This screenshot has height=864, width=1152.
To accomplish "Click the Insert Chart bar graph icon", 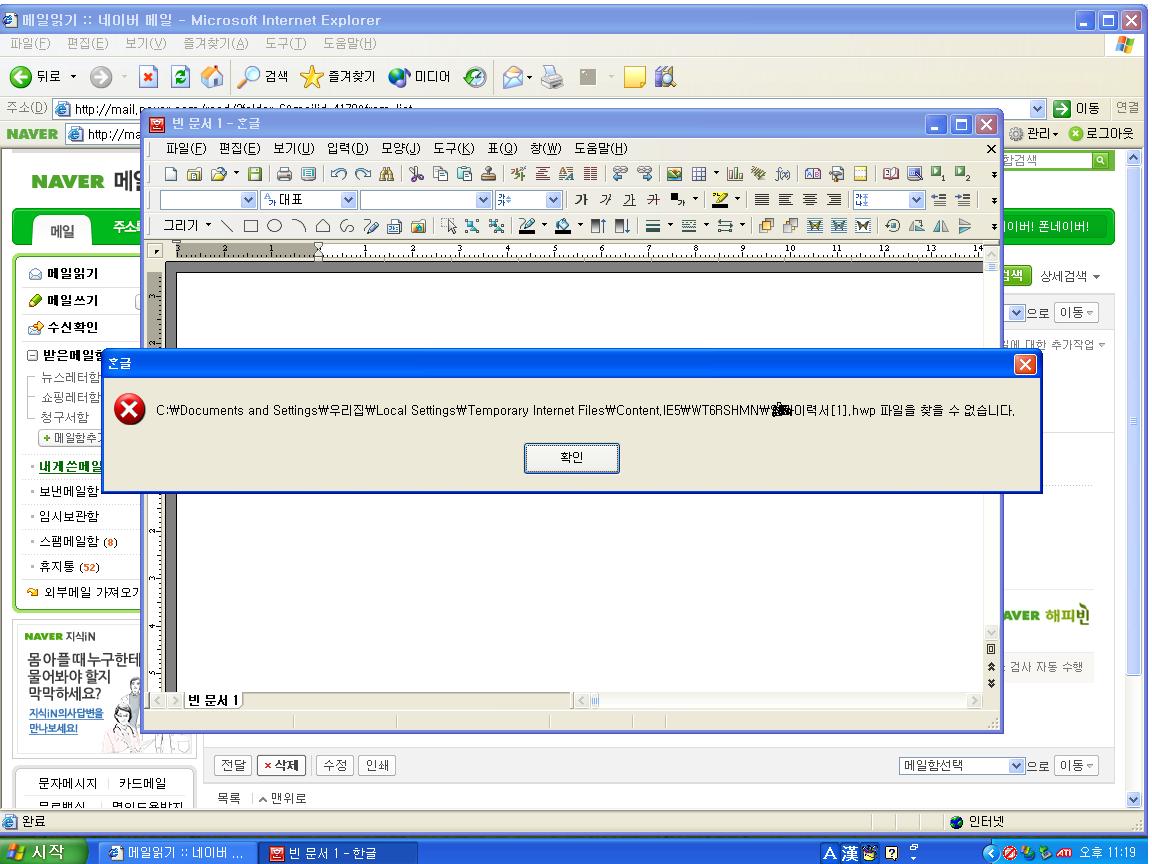I will click(735, 174).
